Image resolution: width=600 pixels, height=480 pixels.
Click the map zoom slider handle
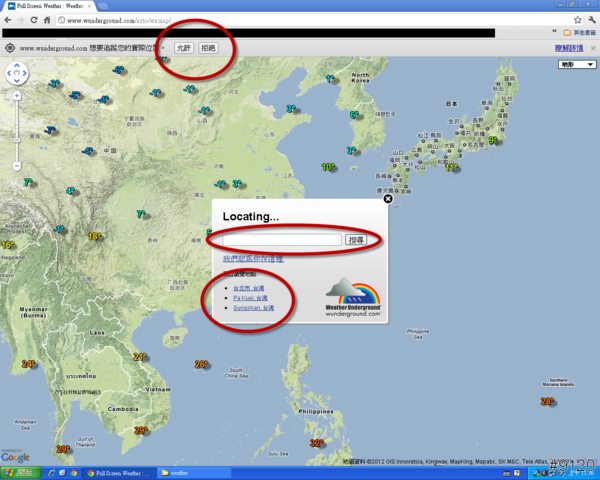coord(16,140)
